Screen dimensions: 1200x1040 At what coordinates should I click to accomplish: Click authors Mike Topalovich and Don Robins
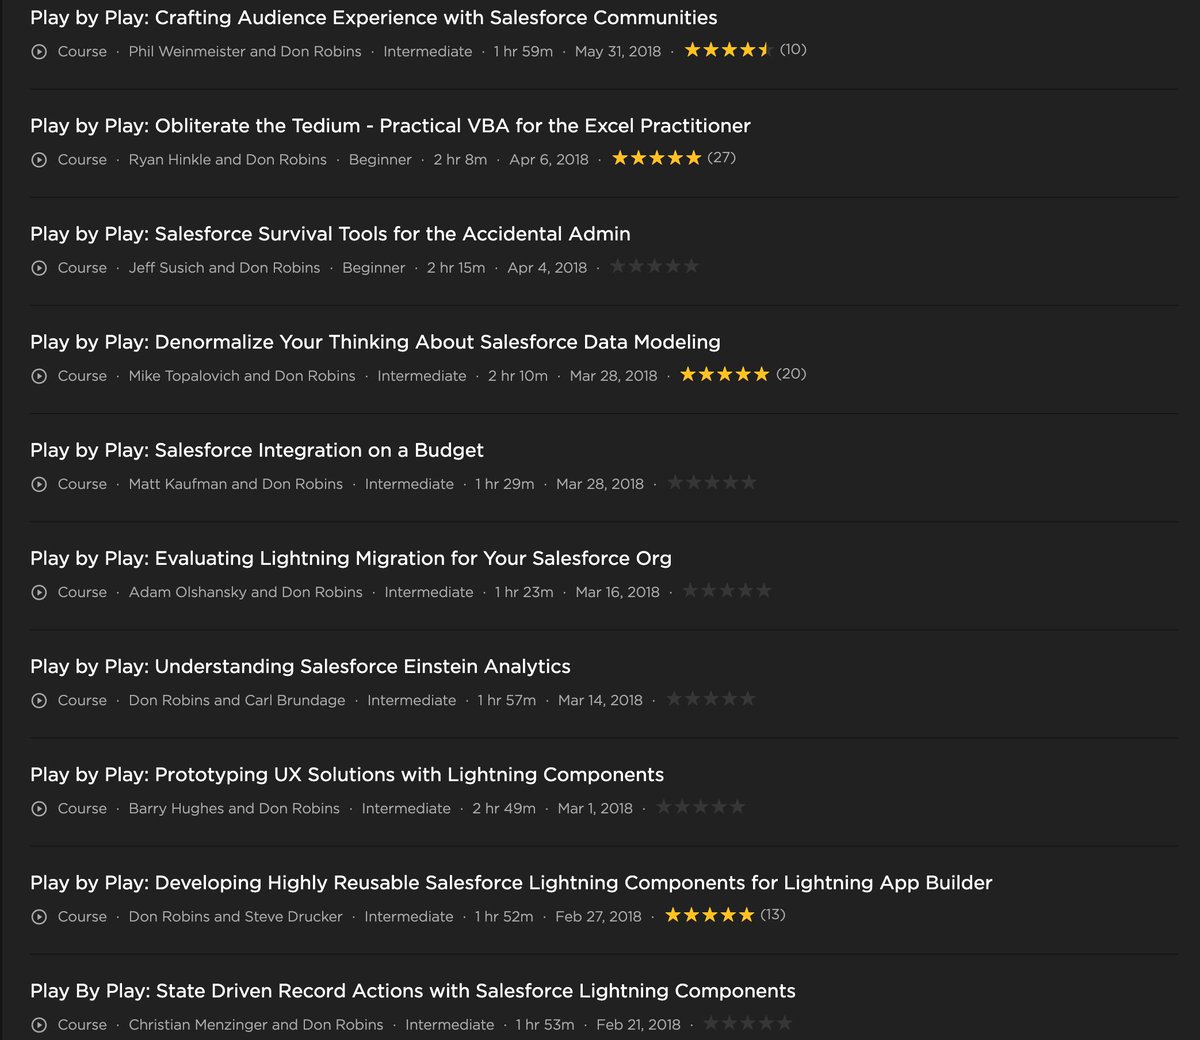(x=242, y=376)
